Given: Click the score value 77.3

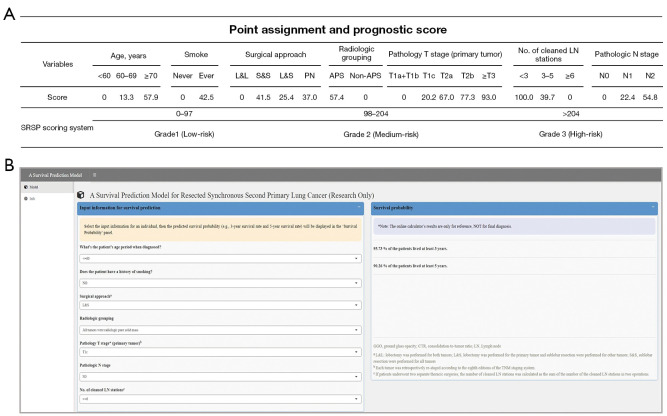Looking at the screenshot, I should coord(467,97).
